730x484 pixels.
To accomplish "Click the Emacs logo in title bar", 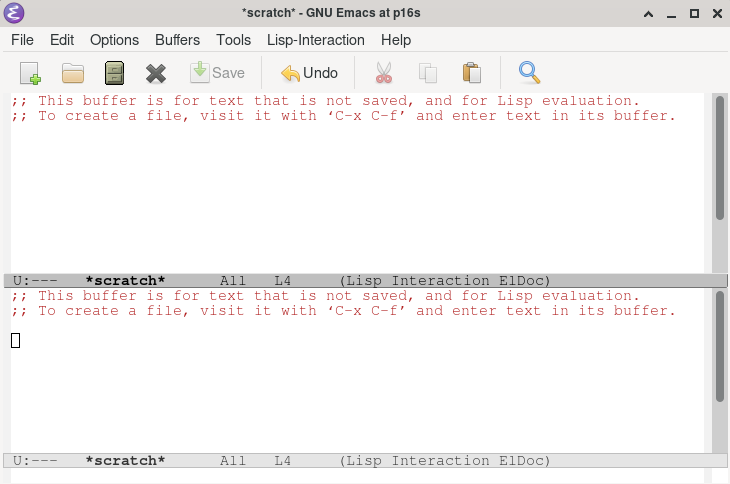I will click(14, 13).
